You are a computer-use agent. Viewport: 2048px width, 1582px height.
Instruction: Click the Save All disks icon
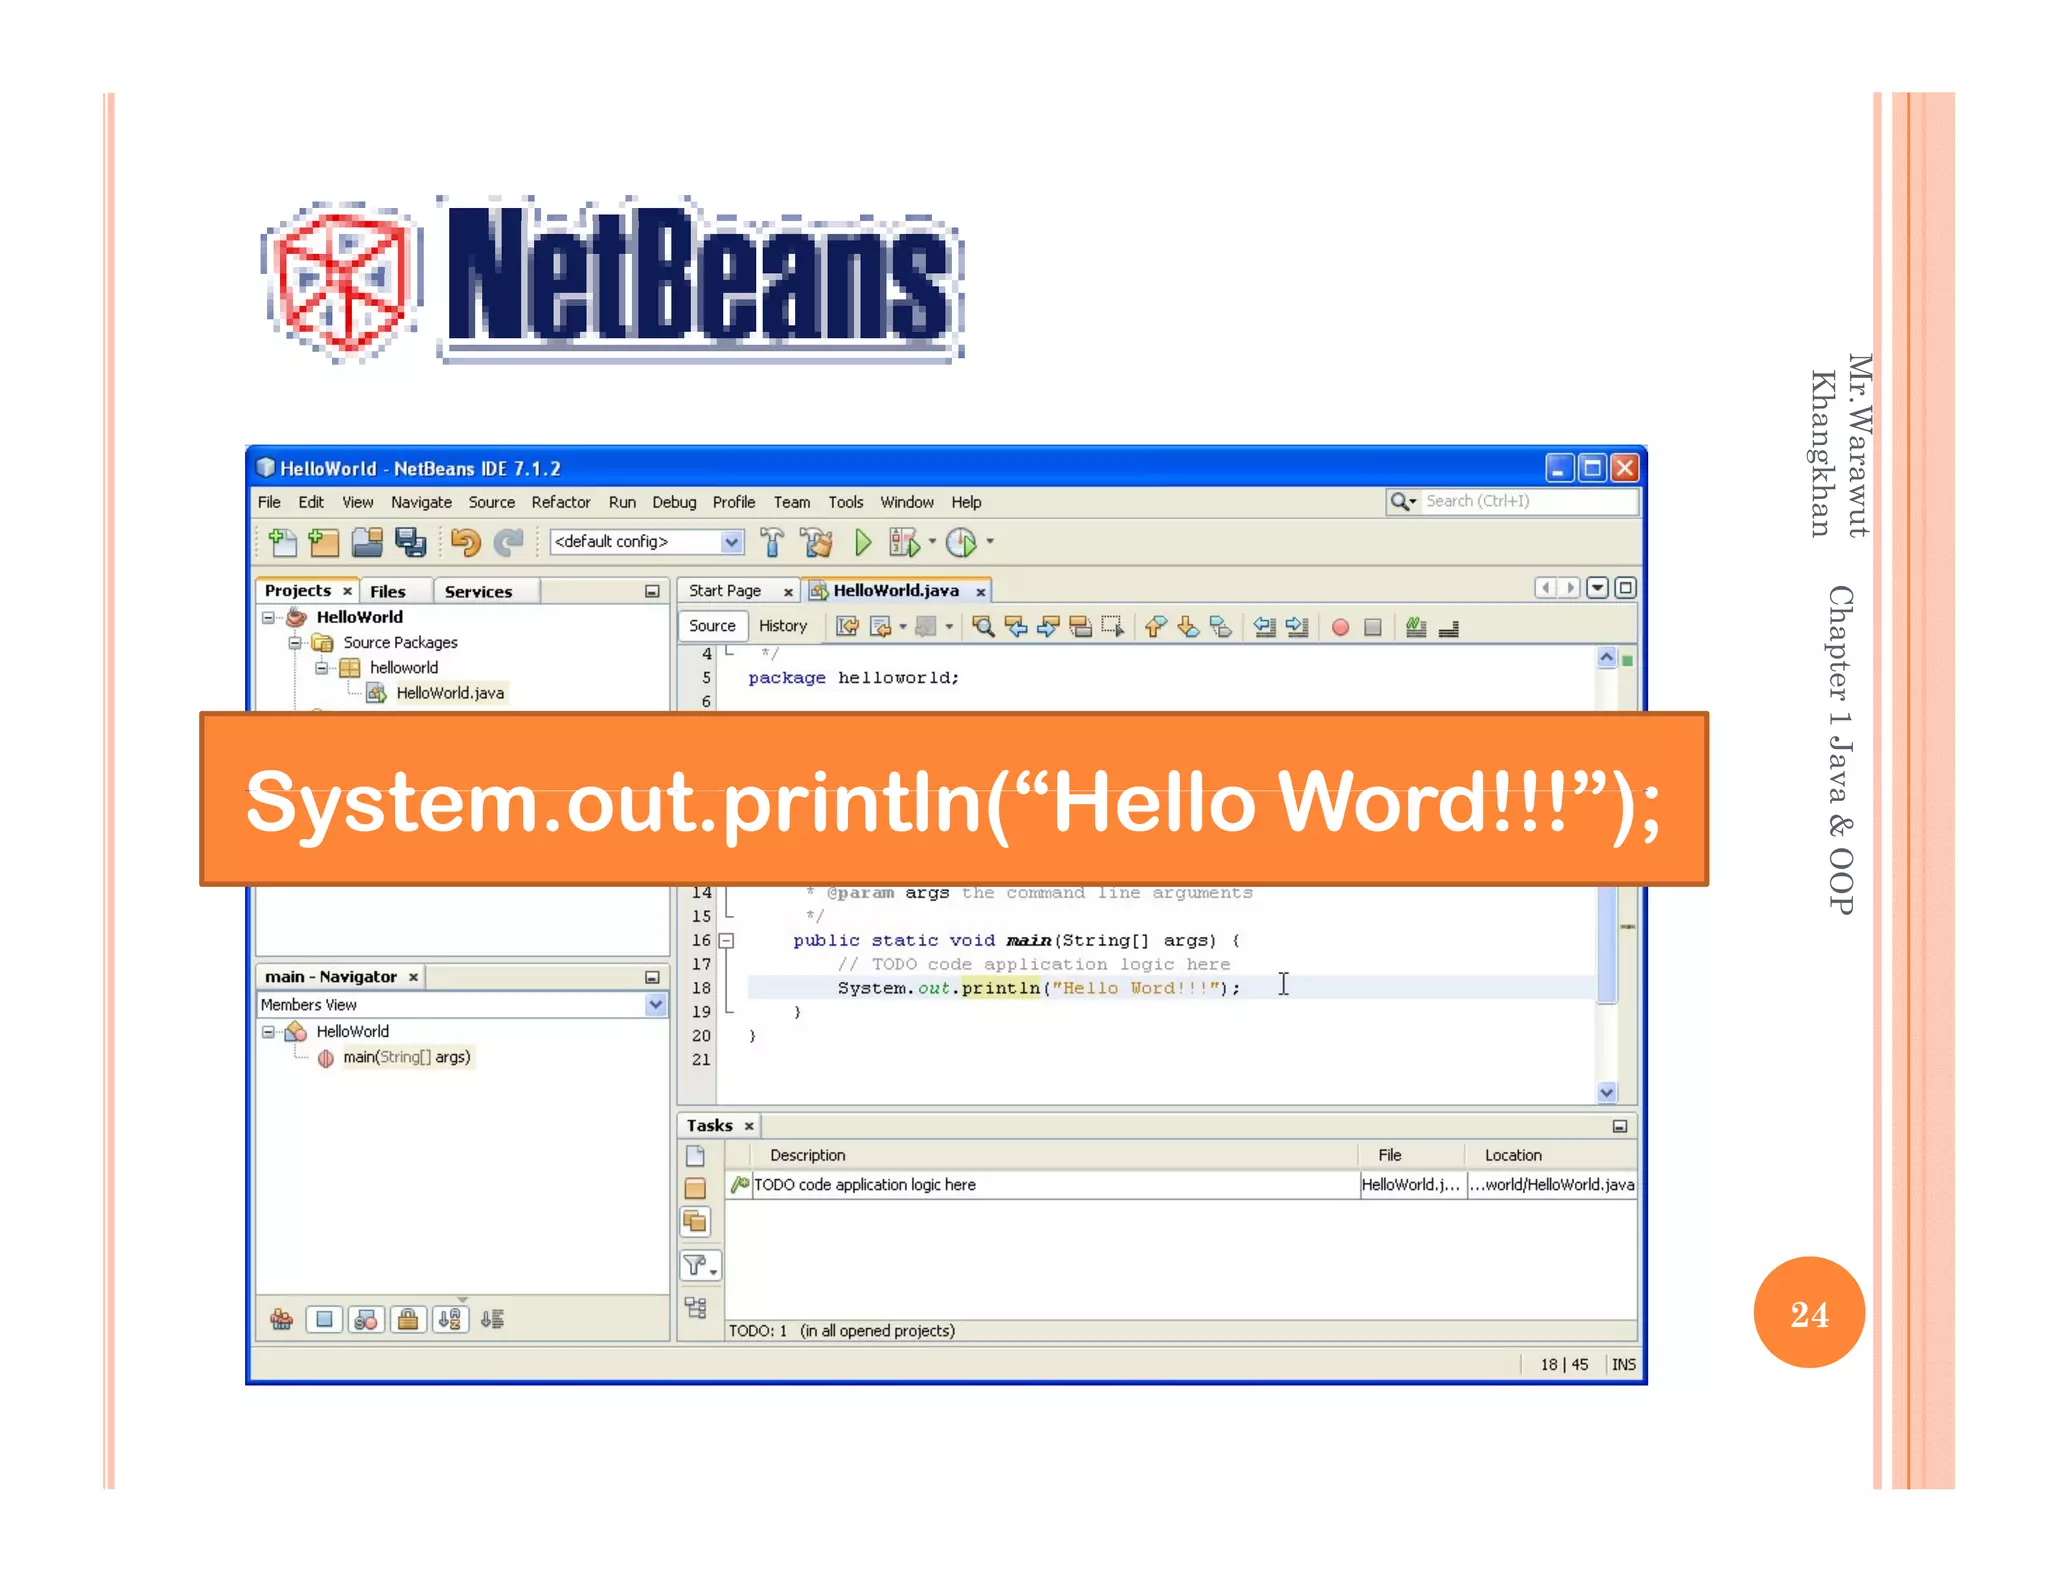point(410,542)
